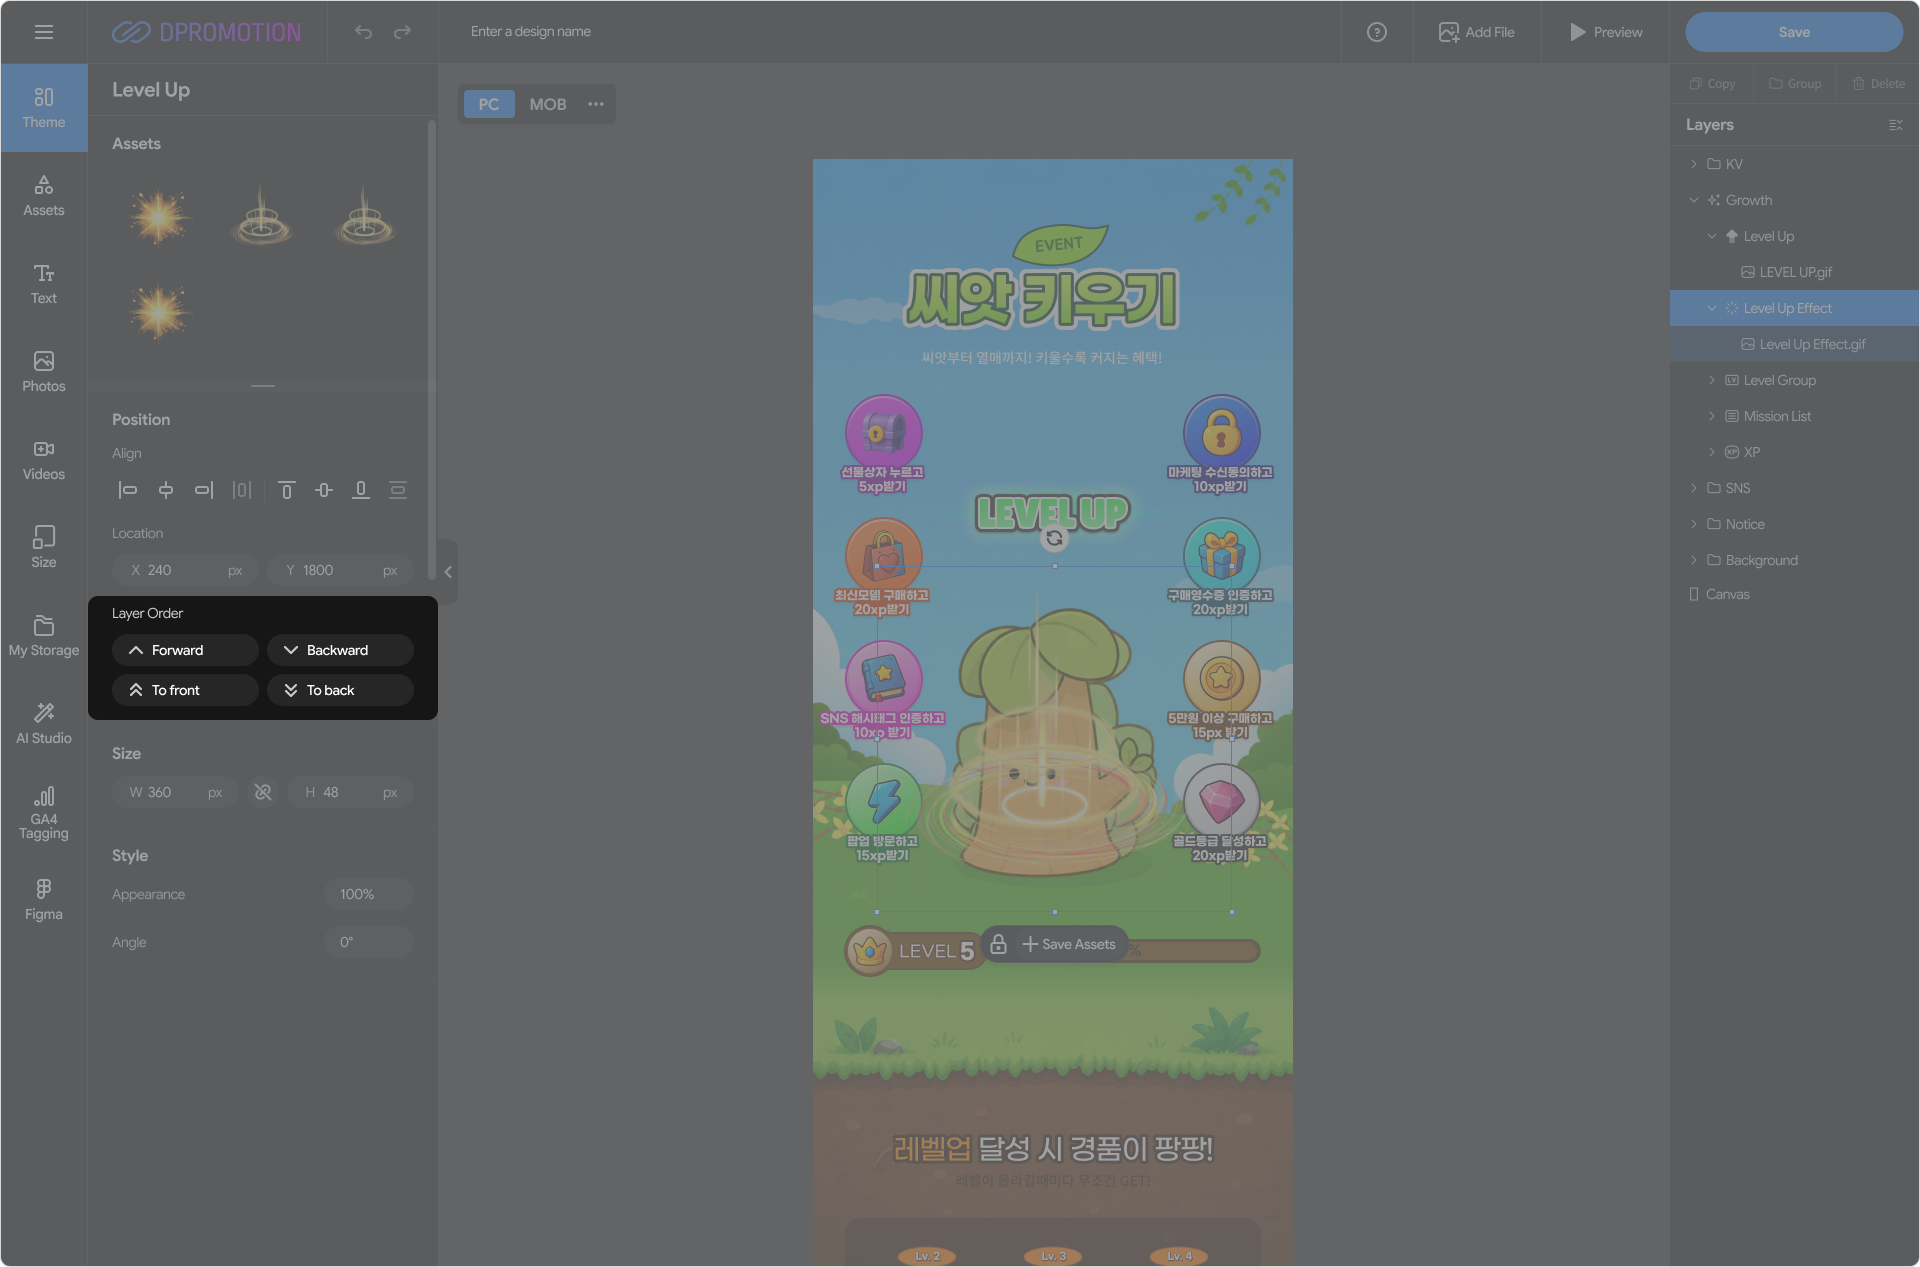Toggle the aspect ratio lock for size
This screenshot has width=1920, height=1267.
click(x=263, y=792)
